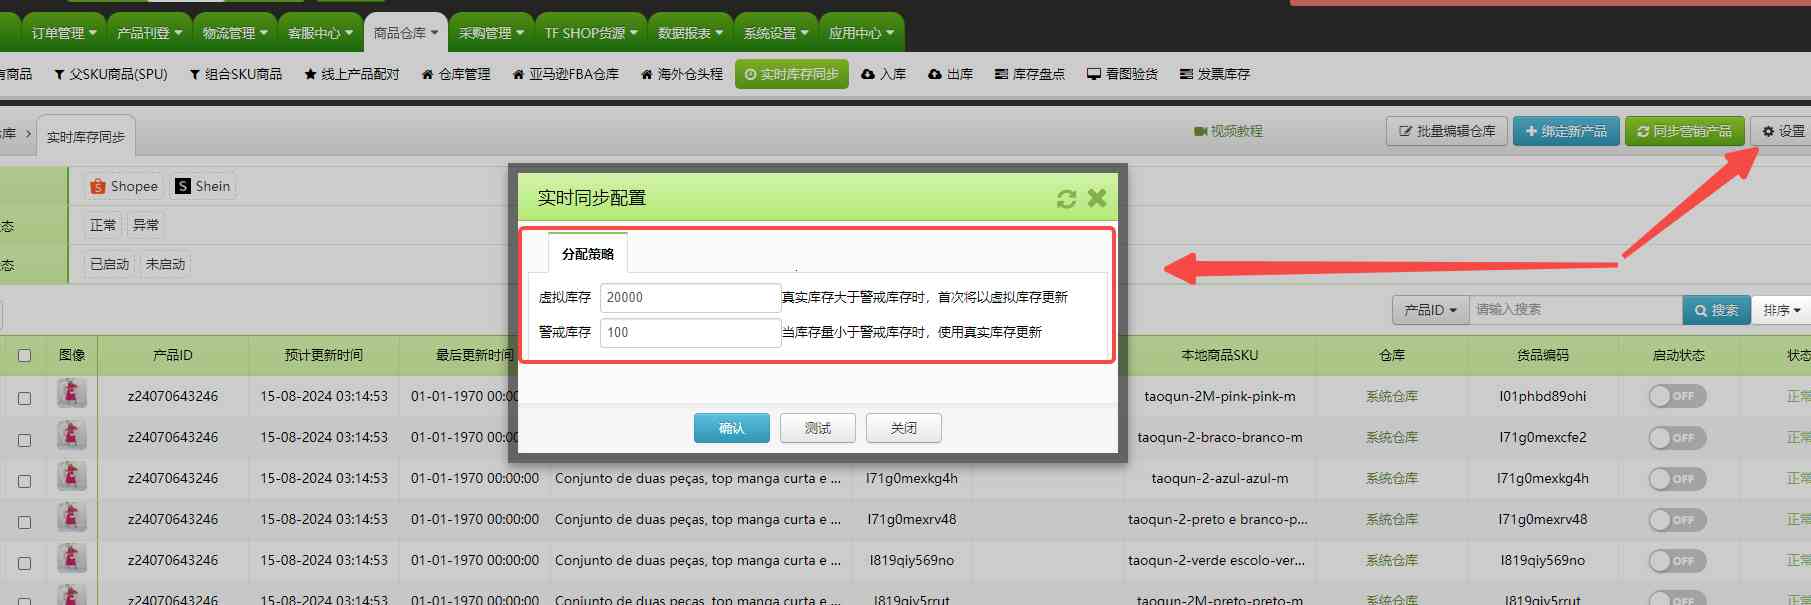The width and height of the screenshot is (1811, 605).
Task: Click the 批量编辑仓库 button
Action: [1446, 131]
